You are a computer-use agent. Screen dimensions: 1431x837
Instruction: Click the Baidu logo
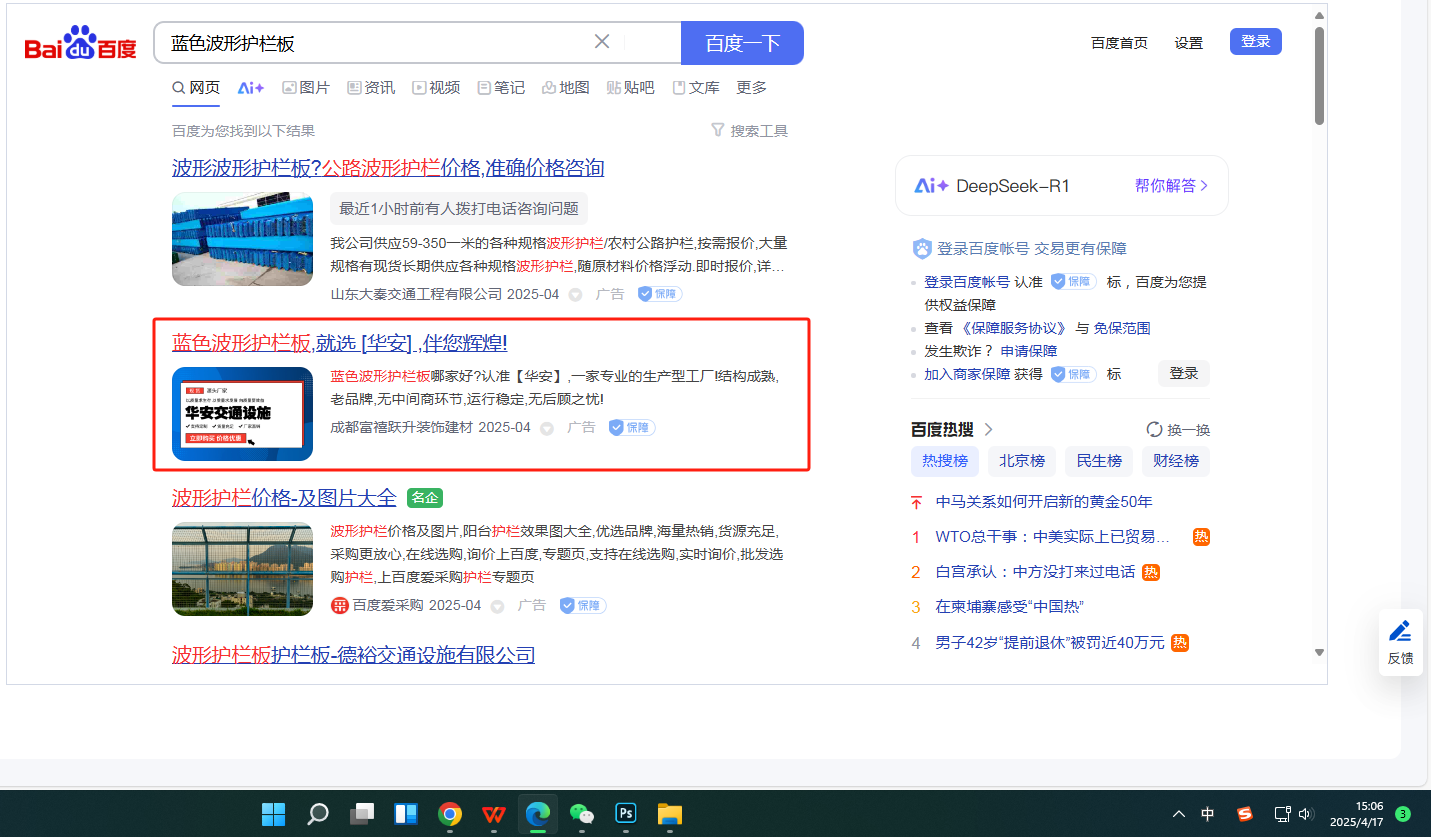[x=80, y=44]
